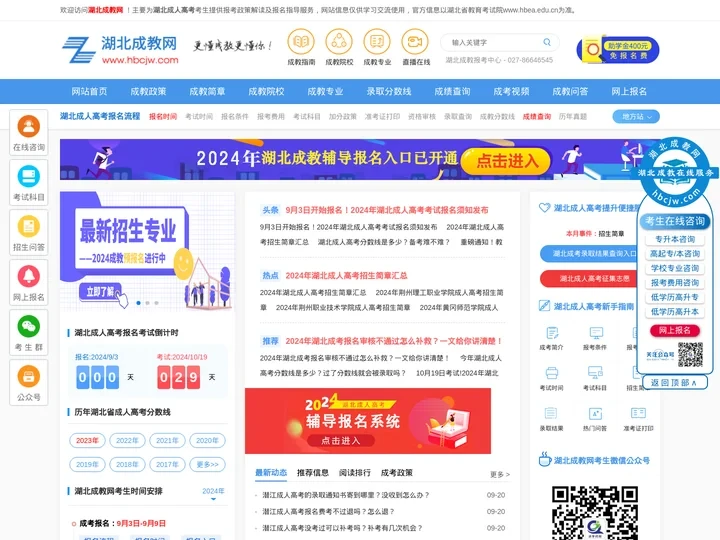The width and height of the screenshot is (720, 540).
Task: Click the red 成绩查询 process link
Action: pyautogui.click(x=536, y=117)
